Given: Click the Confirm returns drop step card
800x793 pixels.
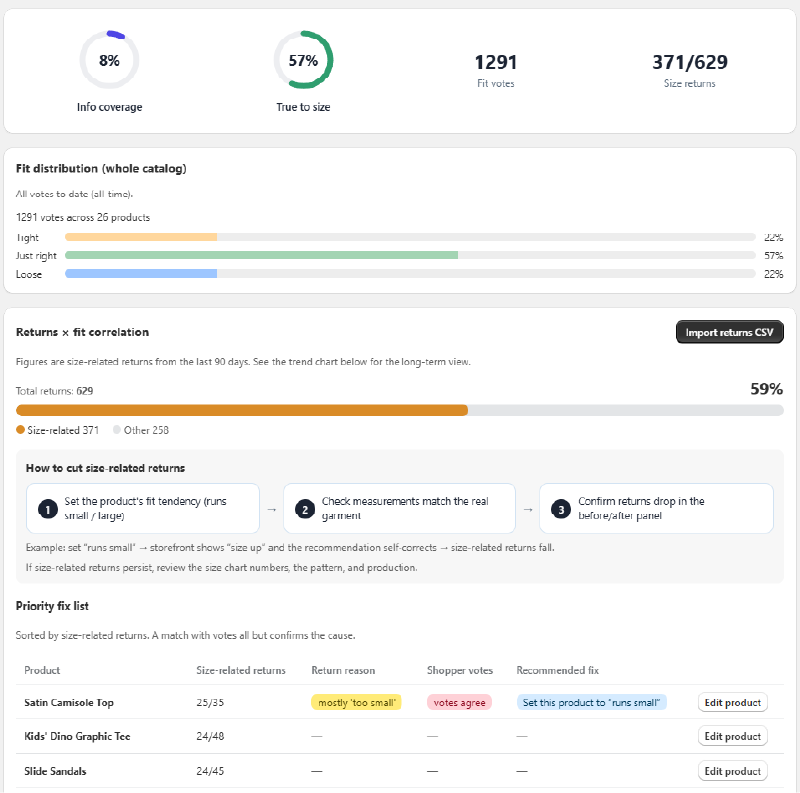Looking at the screenshot, I should click(656, 508).
